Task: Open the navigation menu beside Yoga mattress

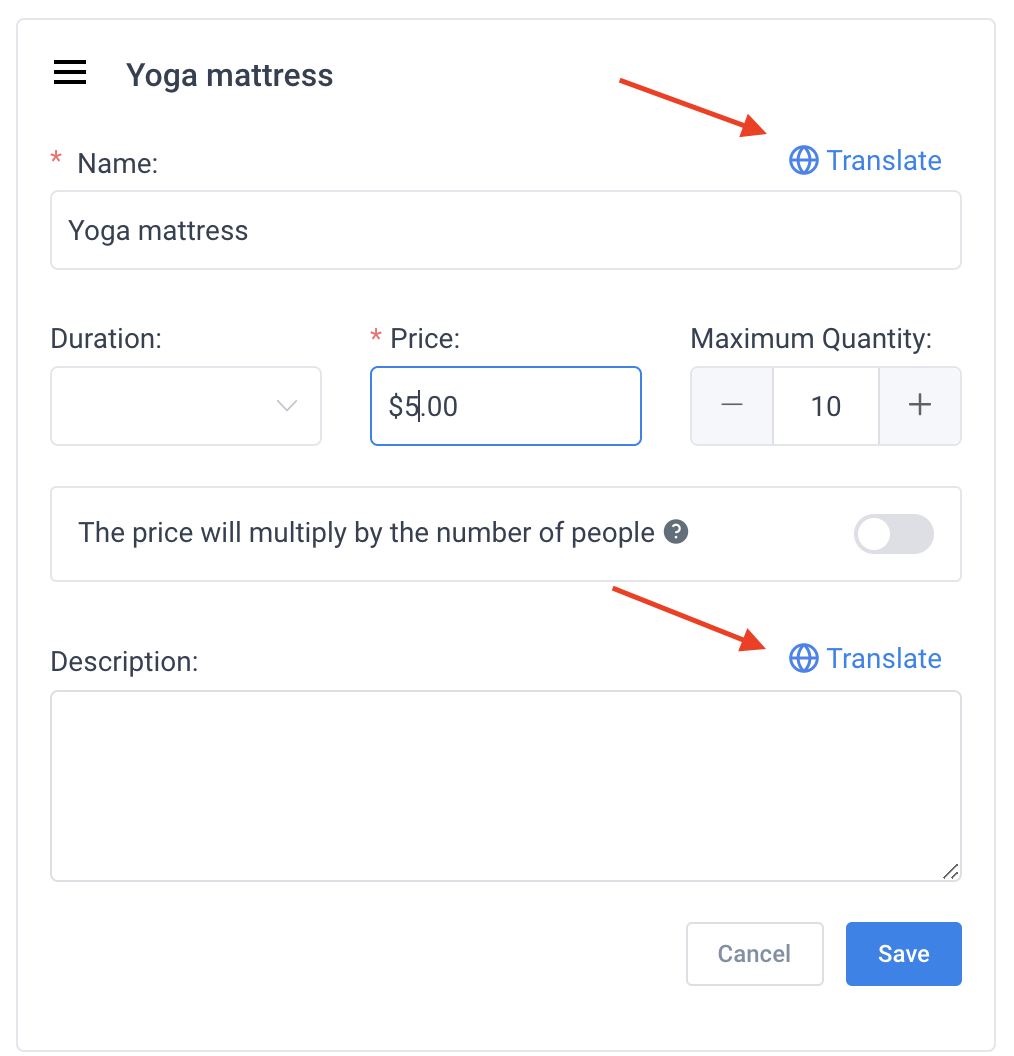Action: pyautogui.click(x=69, y=72)
